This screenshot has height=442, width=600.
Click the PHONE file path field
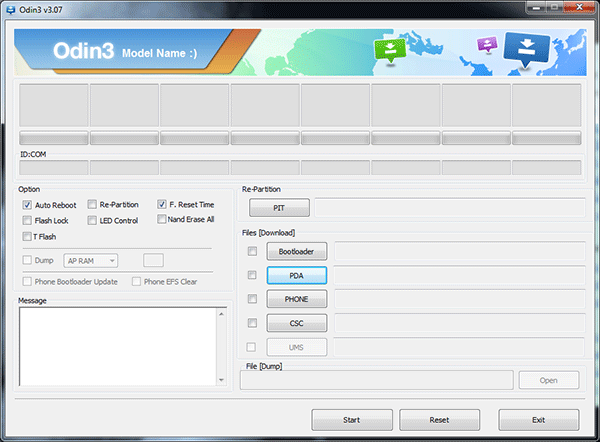click(x=460, y=299)
